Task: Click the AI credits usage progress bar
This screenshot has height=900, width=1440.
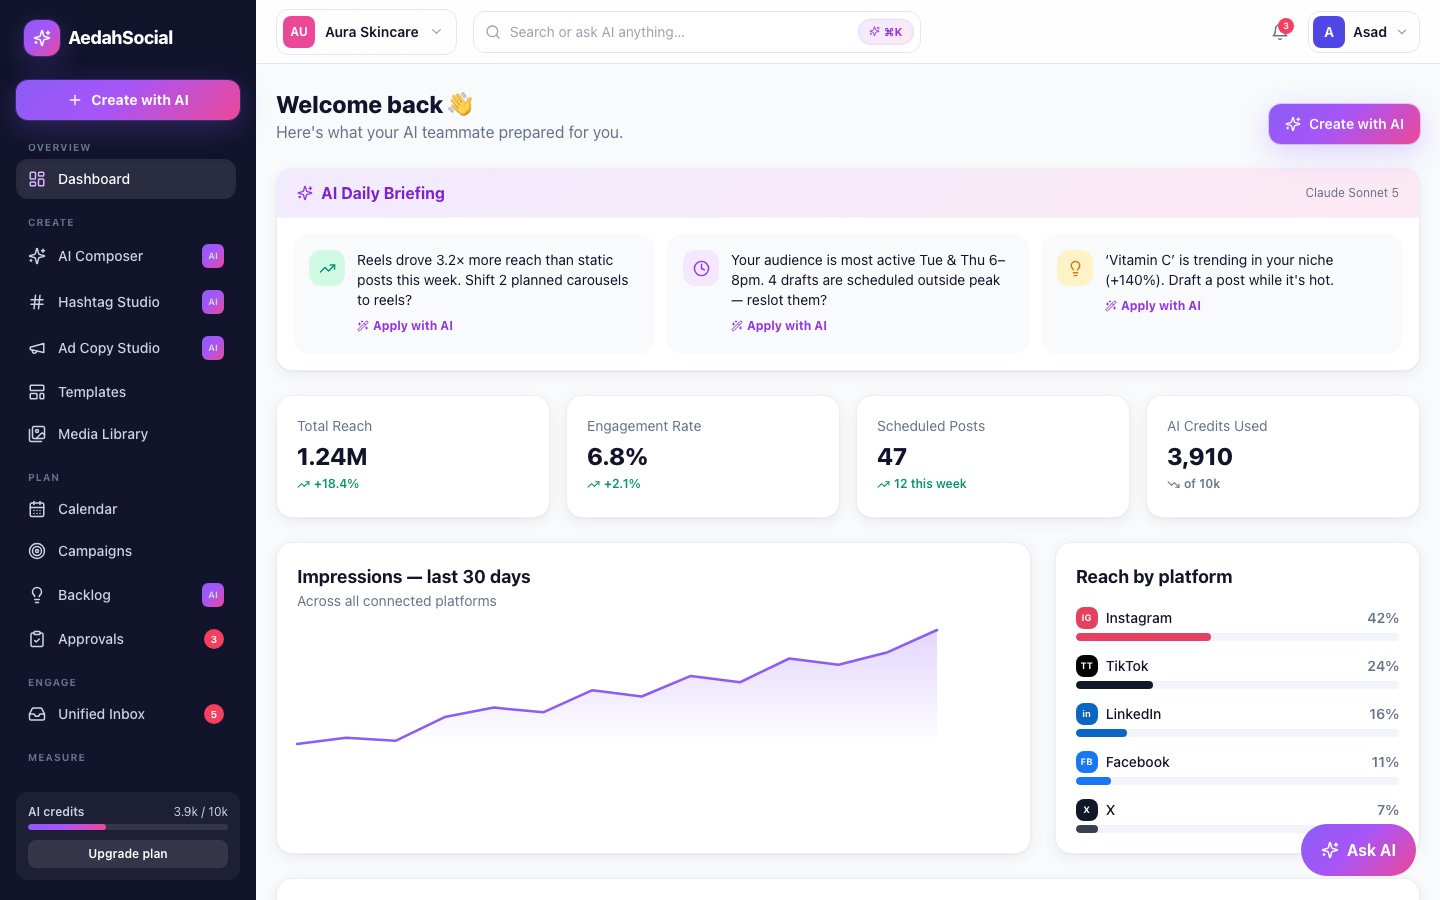Action: [x=128, y=827]
